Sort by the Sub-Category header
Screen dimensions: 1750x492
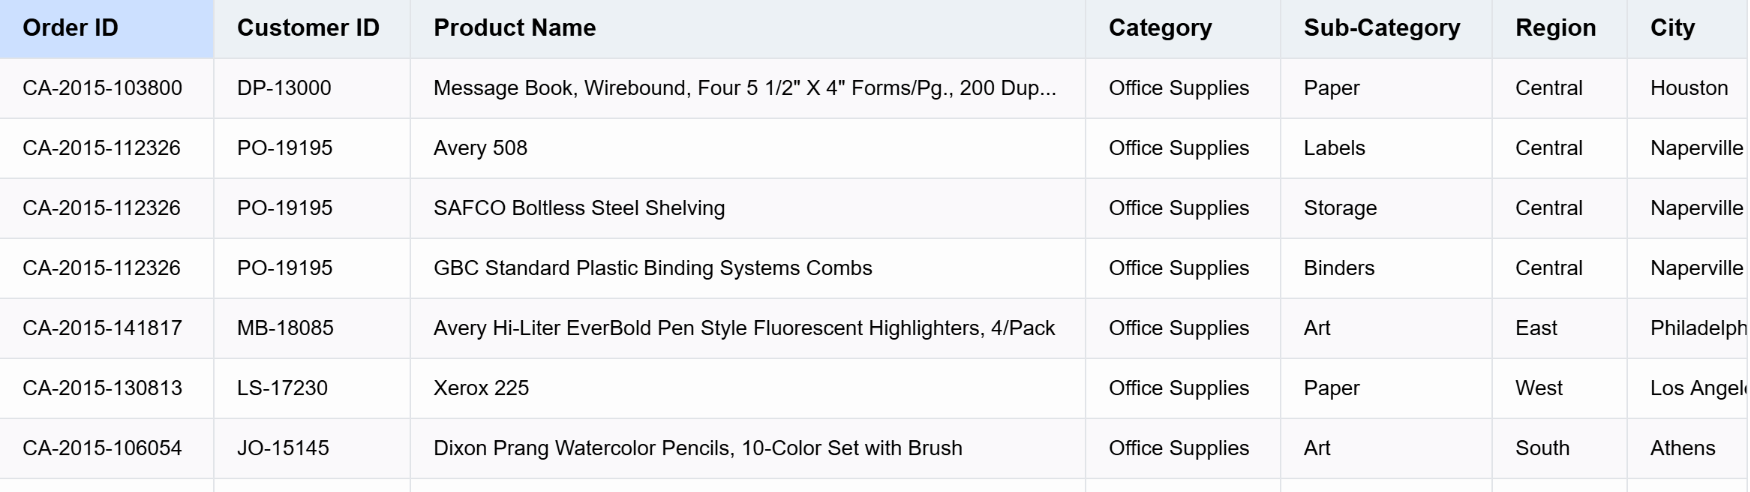pos(1381,28)
